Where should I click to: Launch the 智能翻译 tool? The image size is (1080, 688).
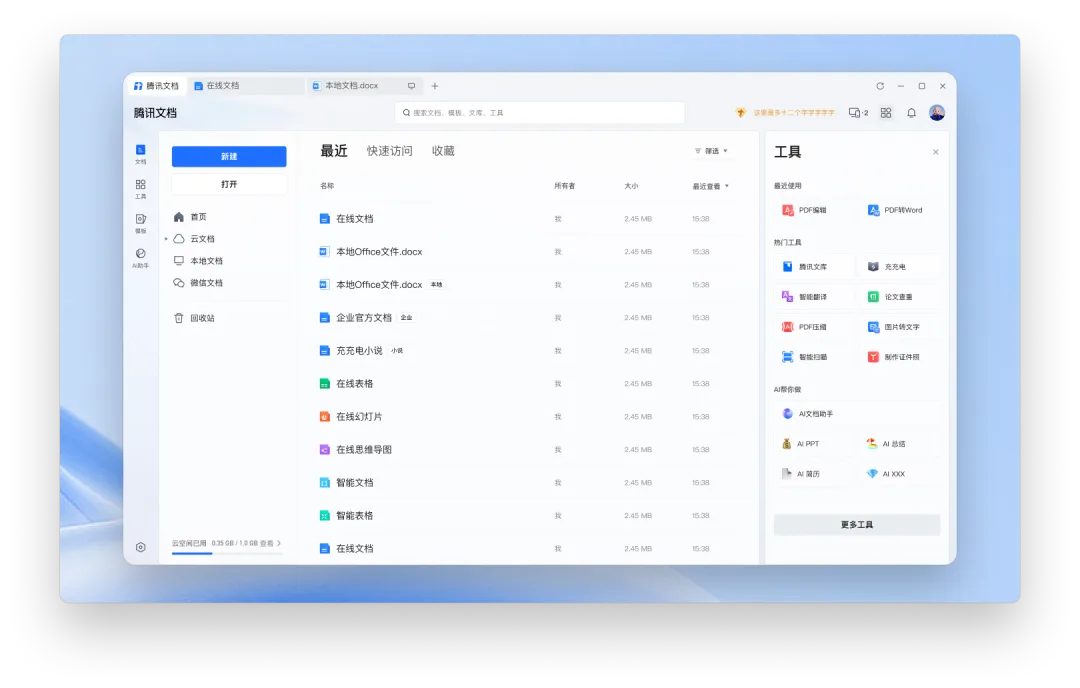[x=813, y=297]
